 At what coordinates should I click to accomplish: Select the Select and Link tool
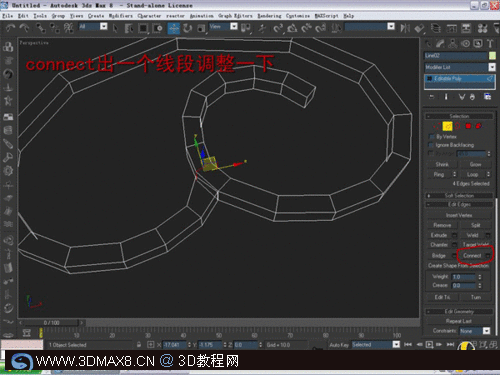pyautogui.click(x=41, y=28)
